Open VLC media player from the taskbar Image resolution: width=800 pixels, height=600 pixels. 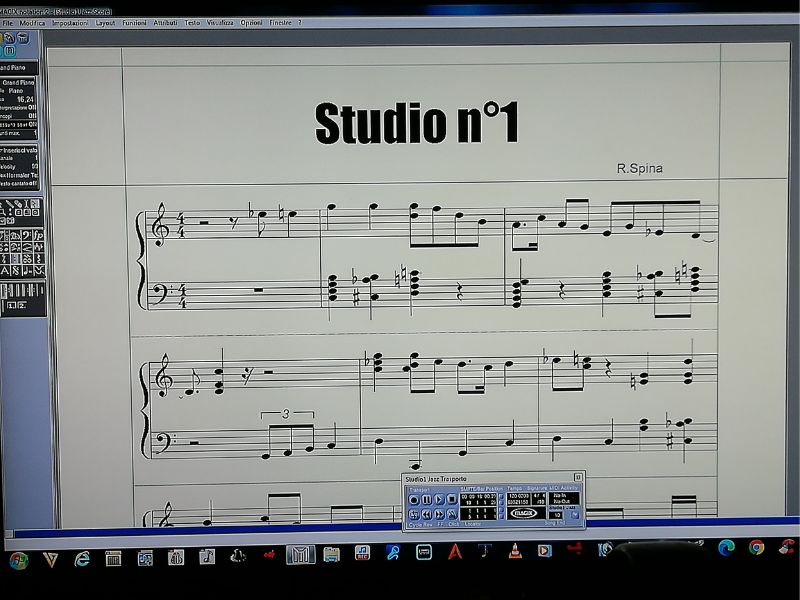(x=514, y=551)
